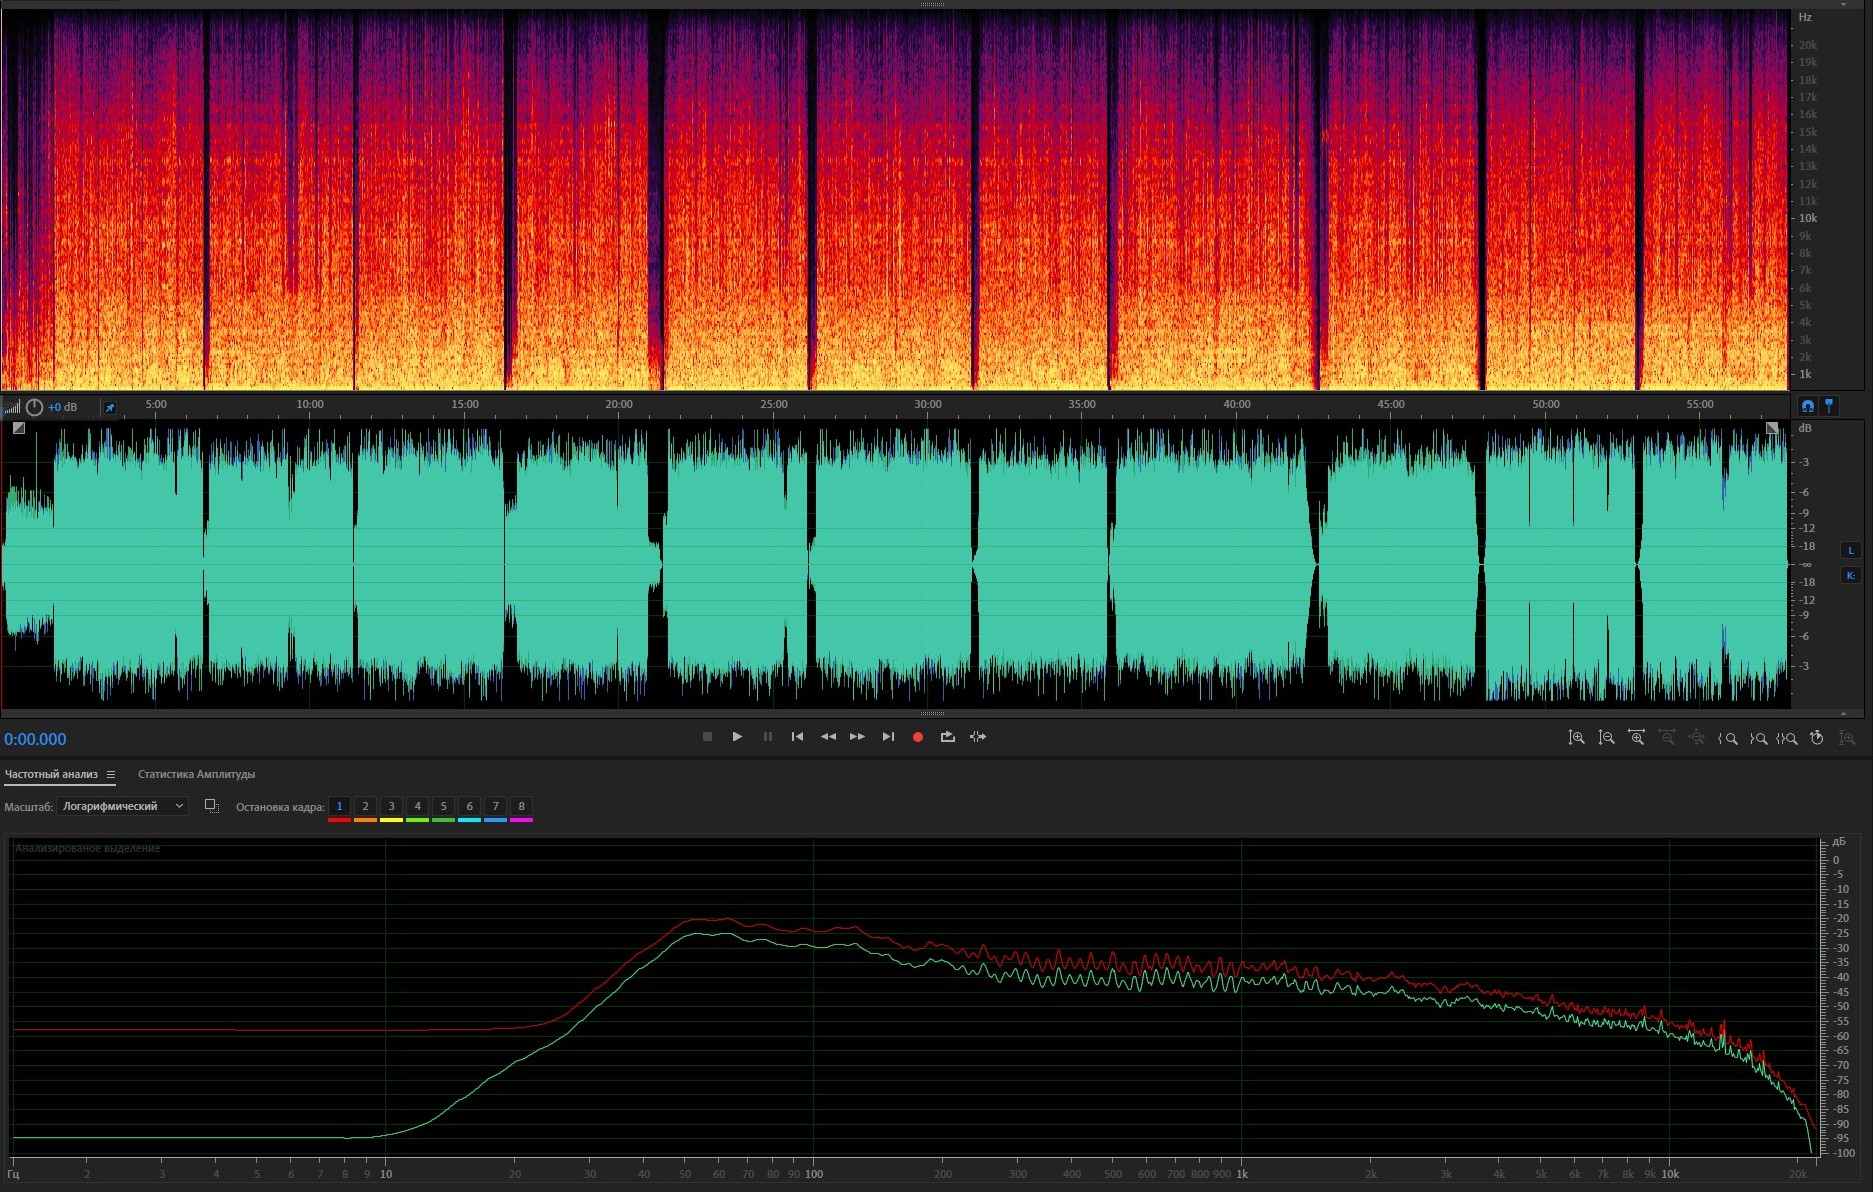
Task: Click the Гц label on frequency axis
Action: click(13, 1174)
